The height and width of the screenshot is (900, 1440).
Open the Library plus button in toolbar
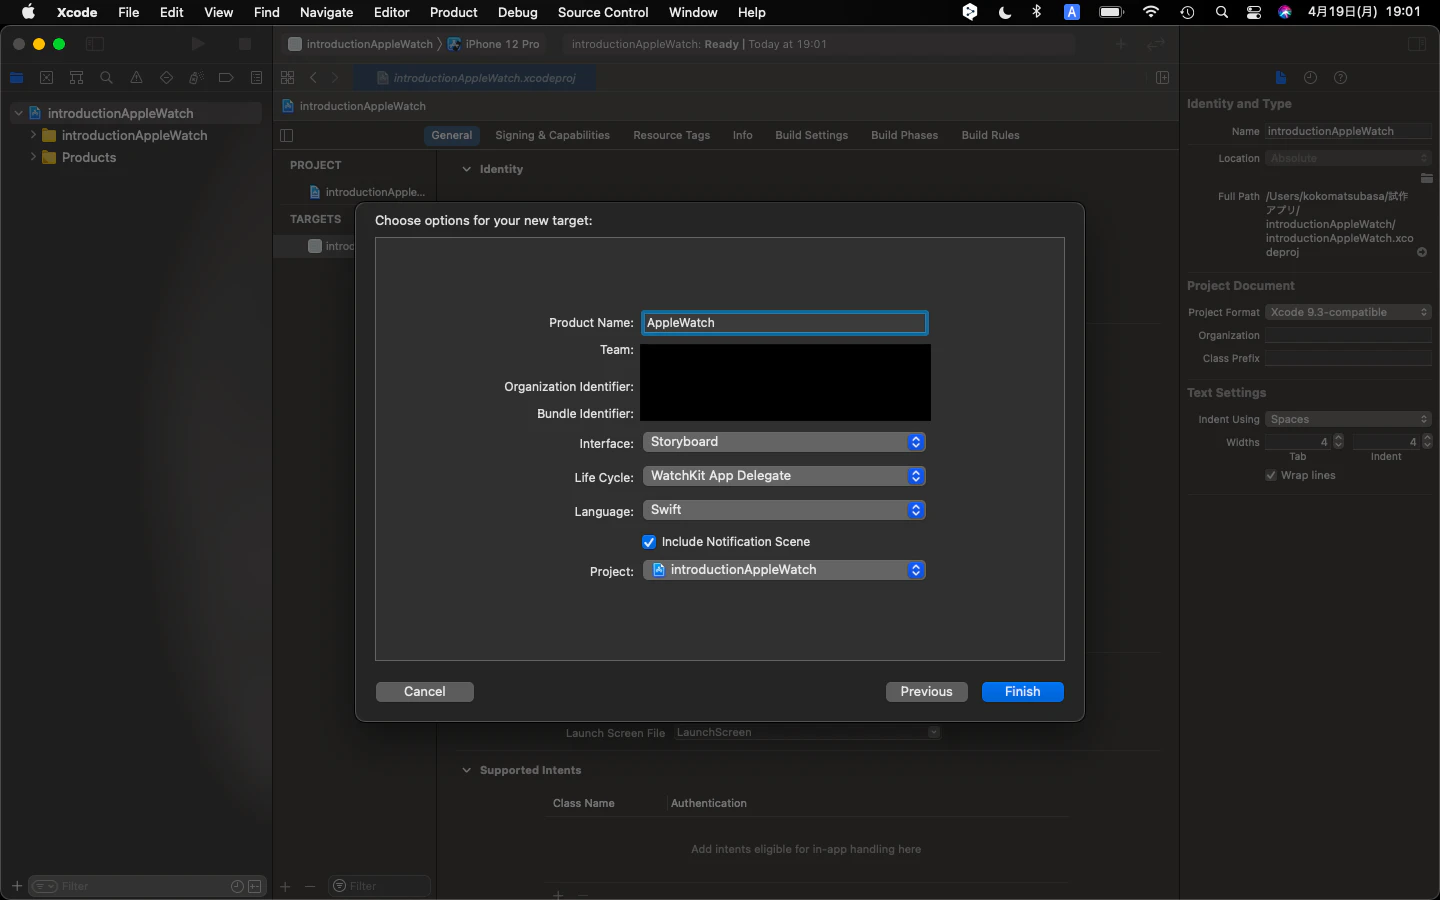click(1121, 44)
